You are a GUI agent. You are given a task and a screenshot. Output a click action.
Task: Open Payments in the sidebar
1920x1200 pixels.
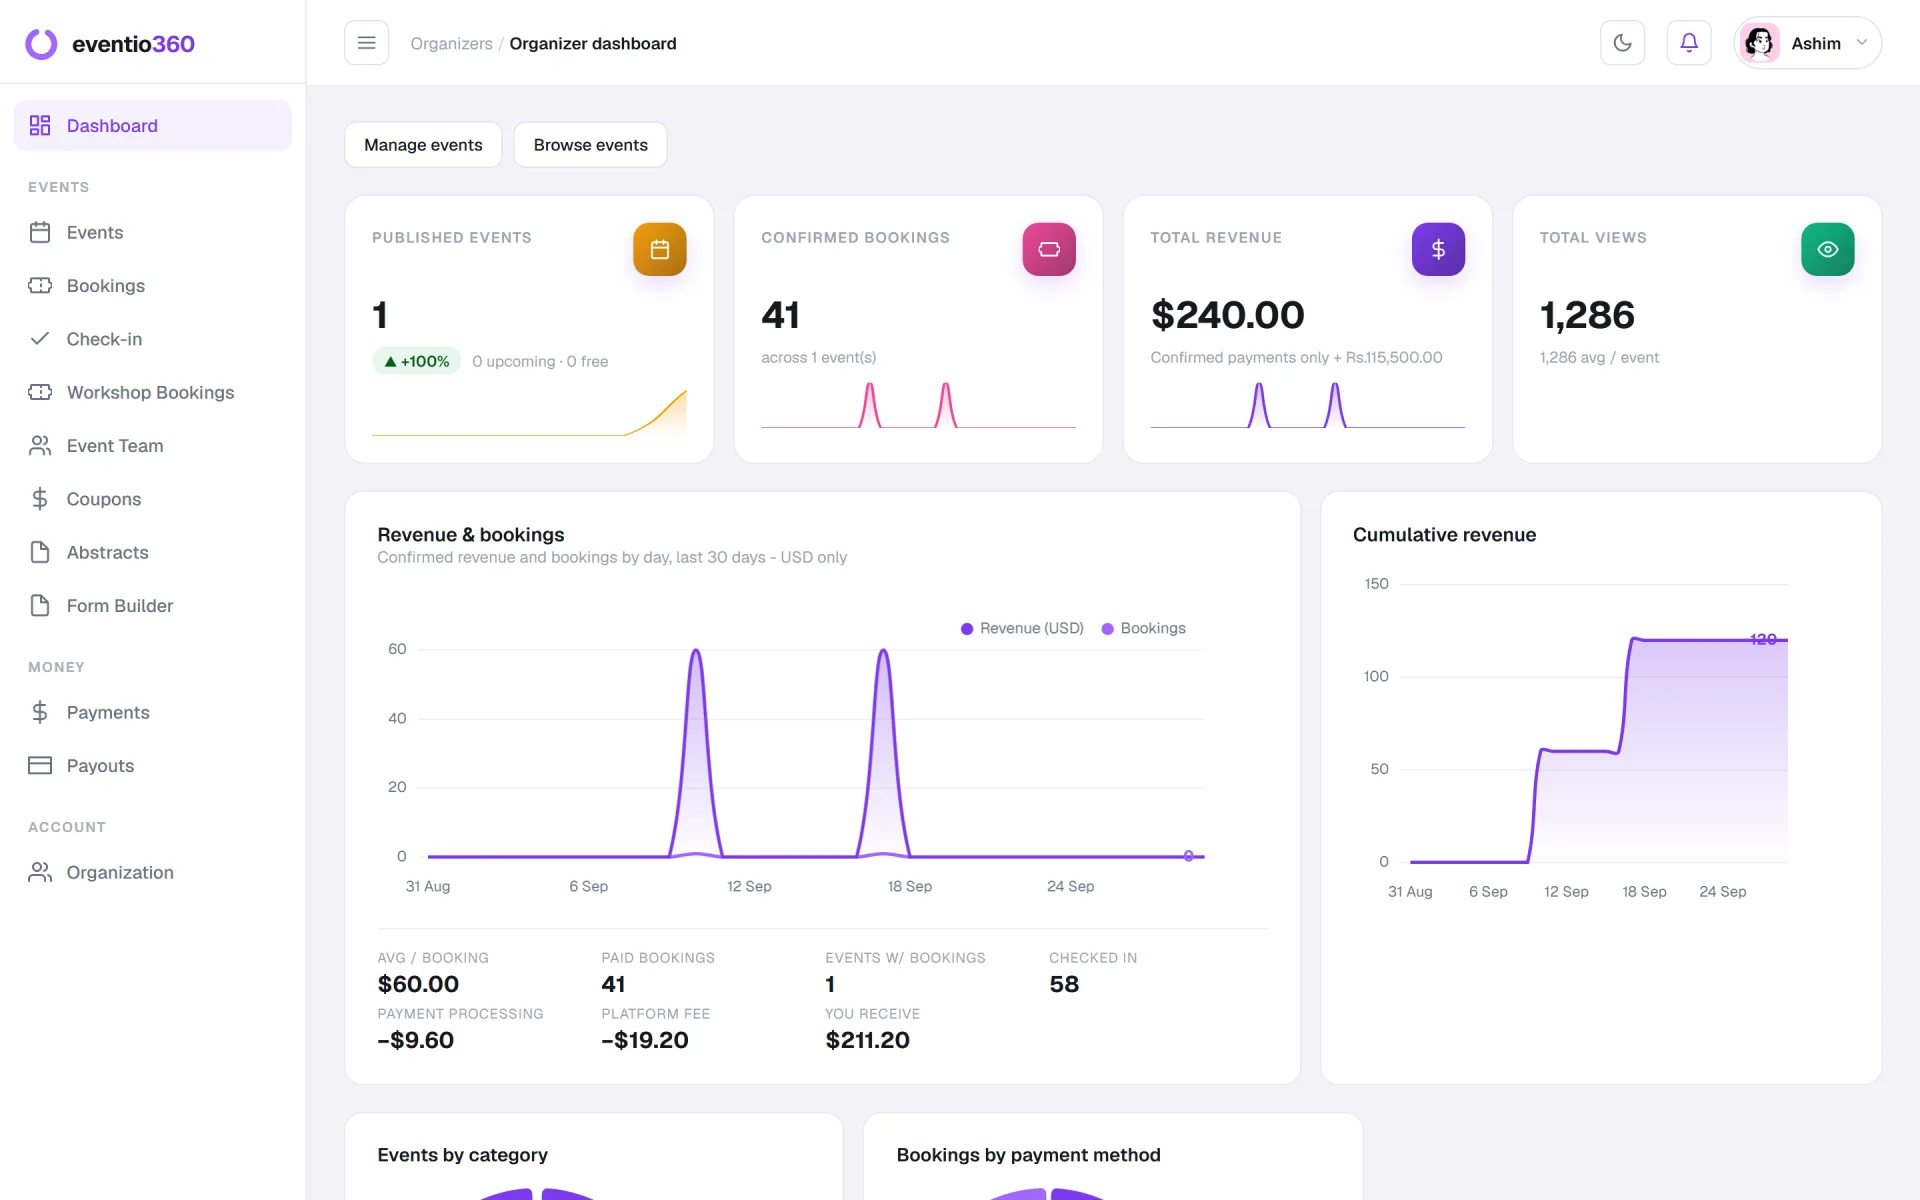tap(153, 712)
